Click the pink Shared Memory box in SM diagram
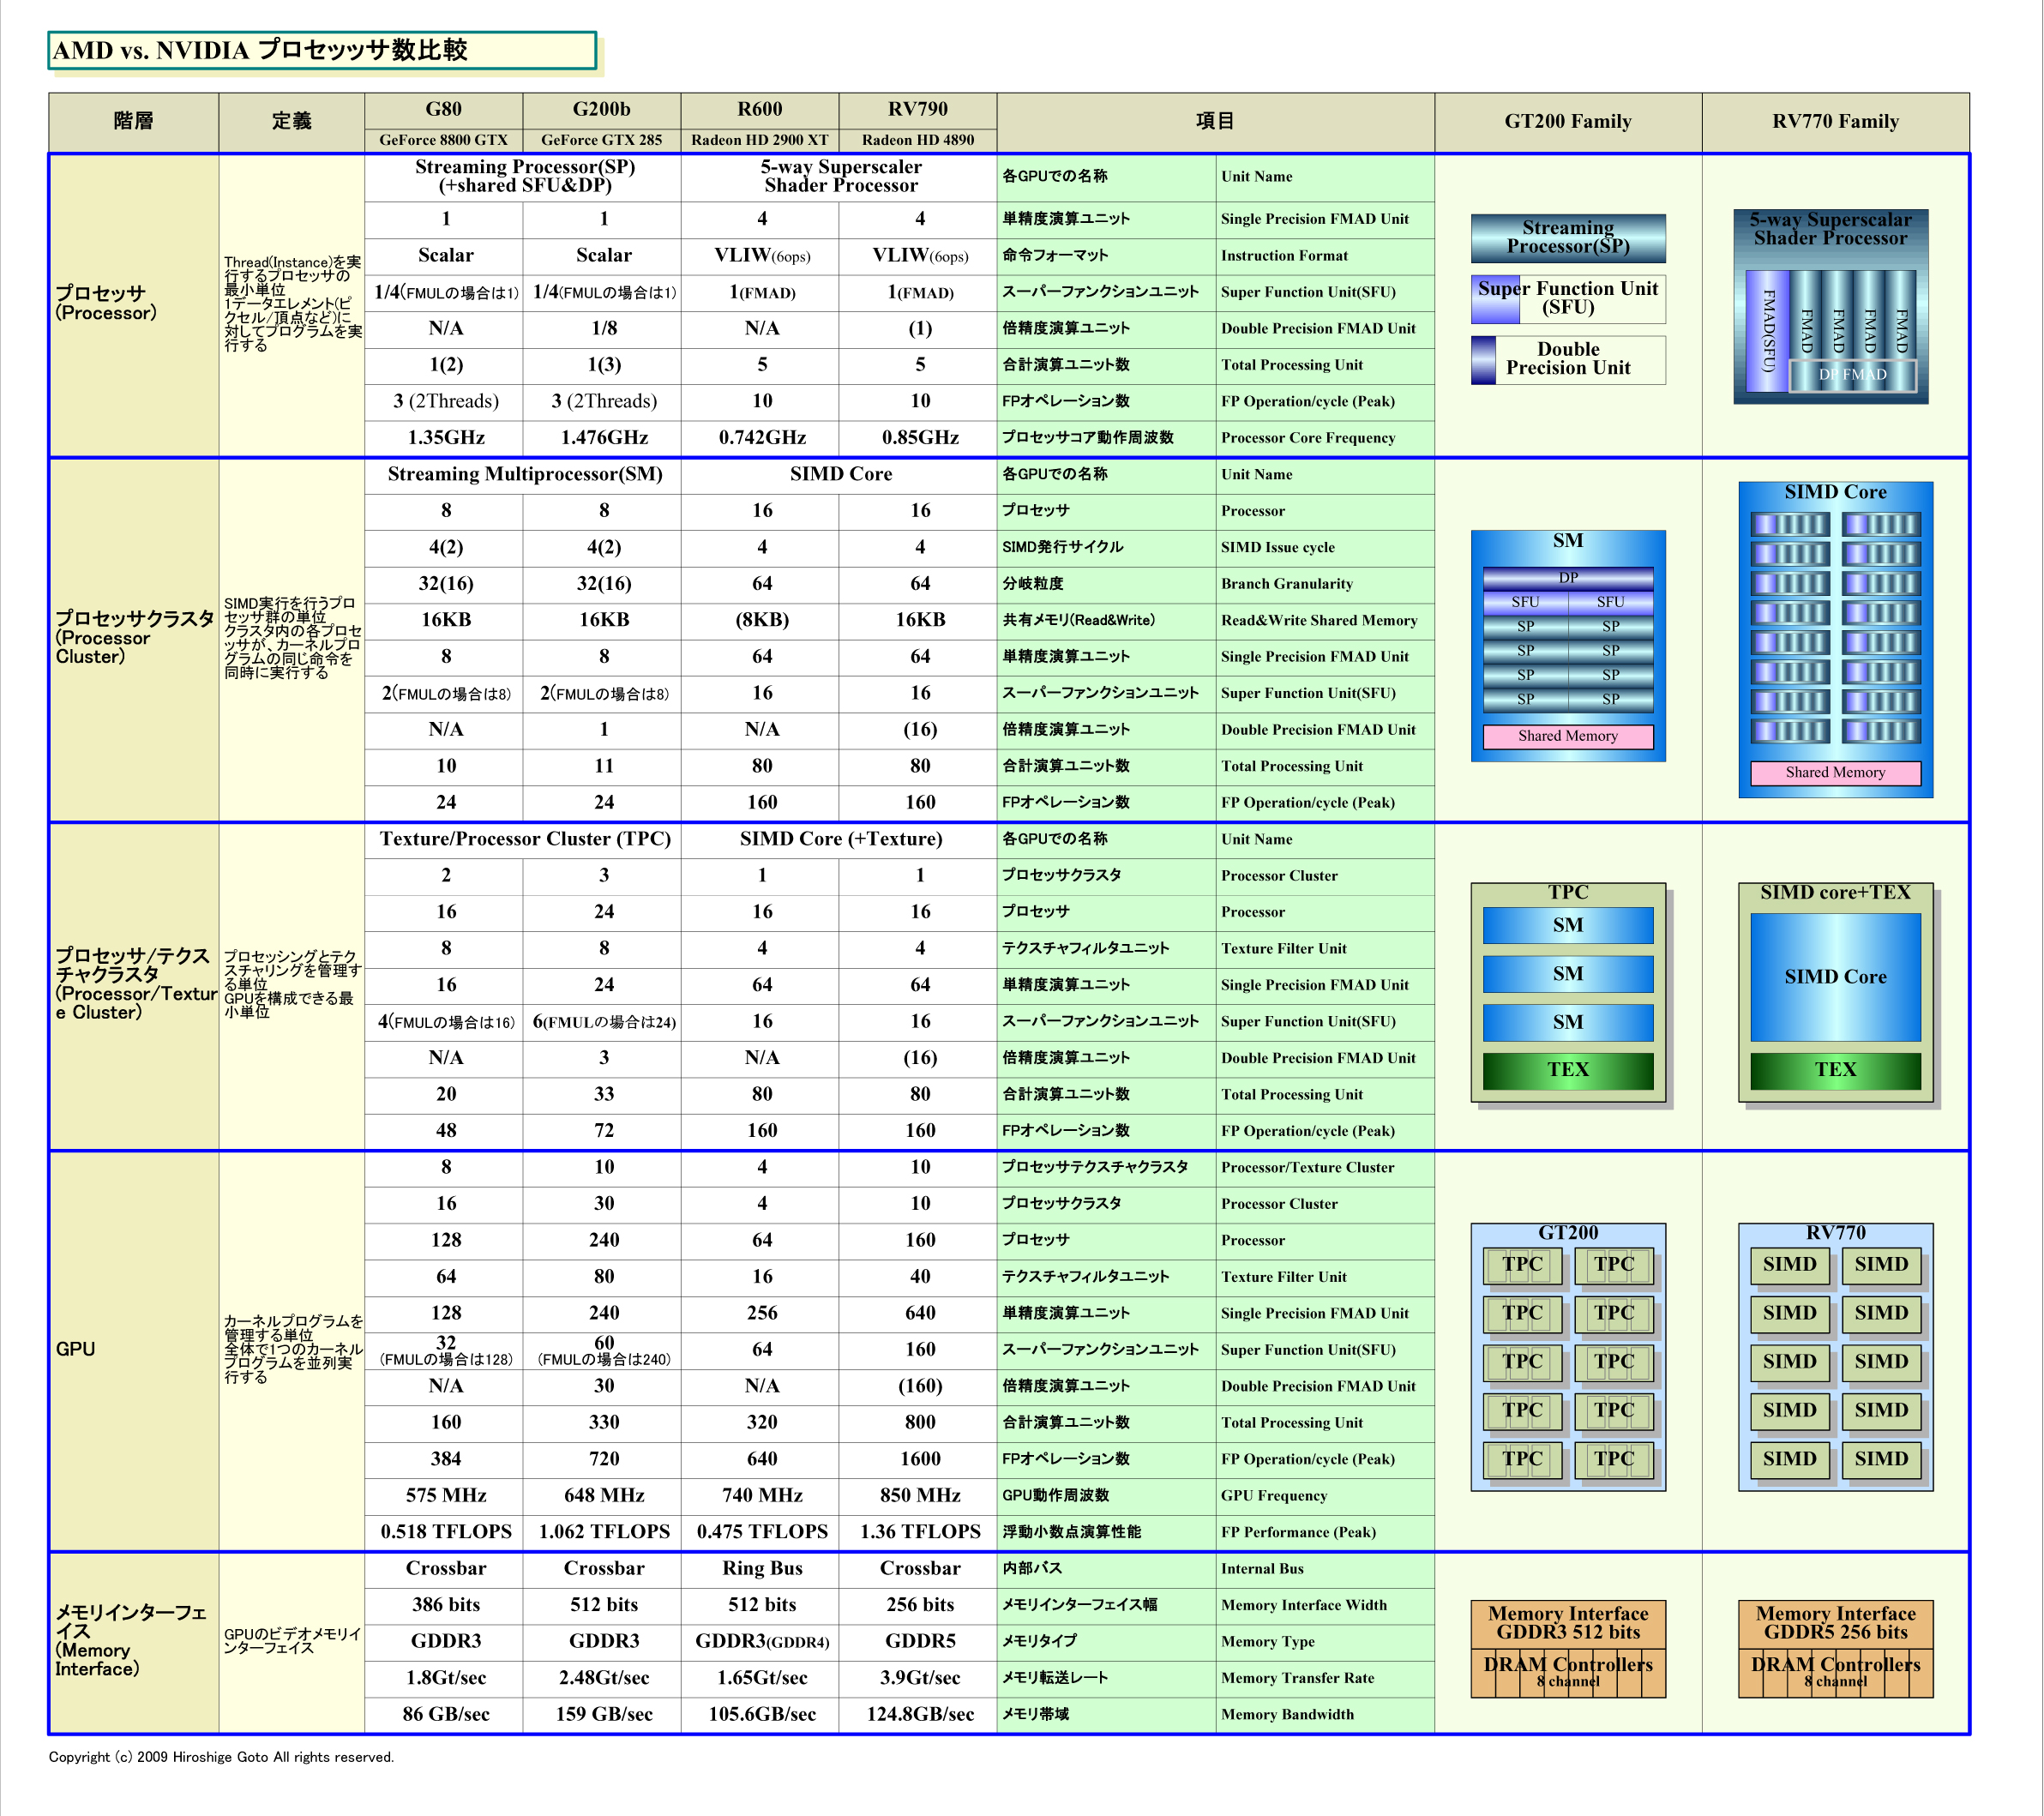Image resolution: width=2044 pixels, height=1816 pixels. pos(1567,736)
